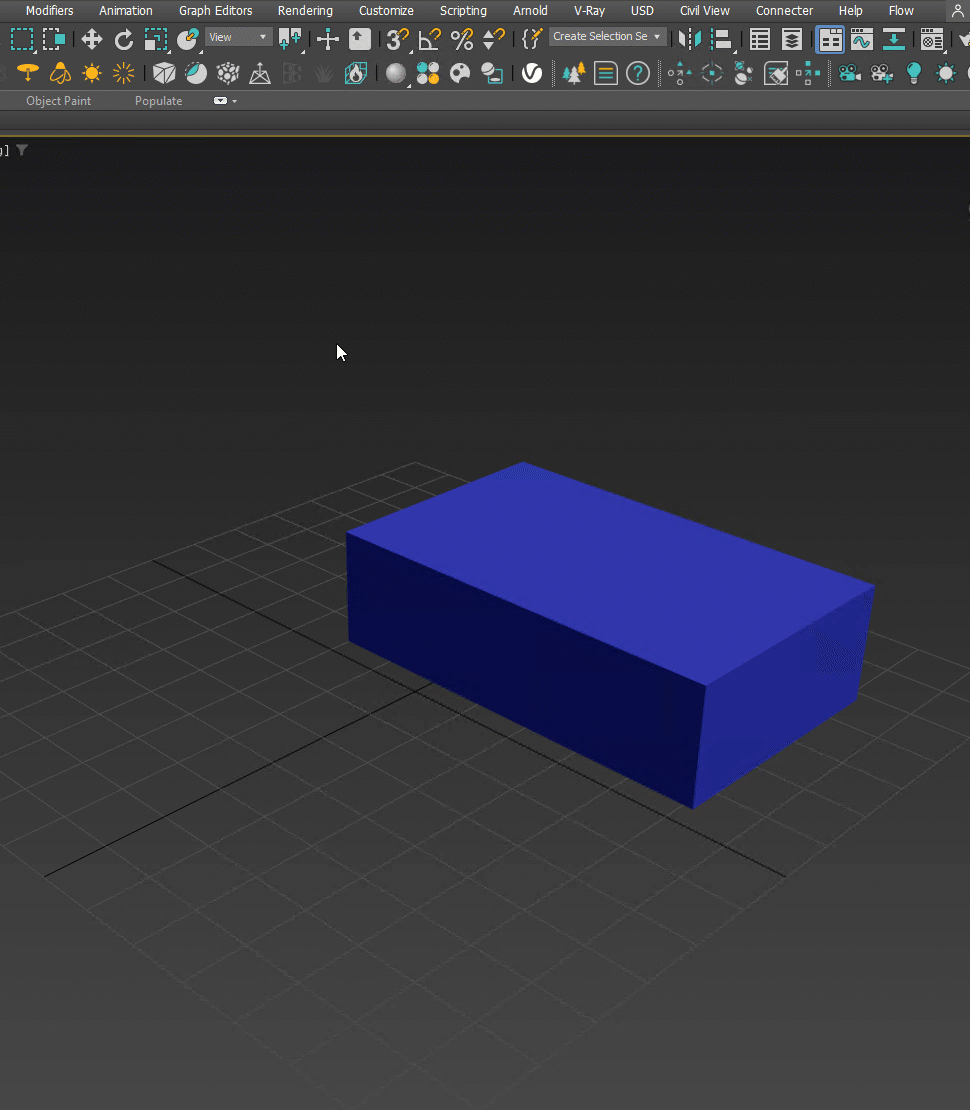The width and height of the screenshot is (970, 1110).
Task: Select the Rectangular Selection Region tool
Action: [22, 39]
